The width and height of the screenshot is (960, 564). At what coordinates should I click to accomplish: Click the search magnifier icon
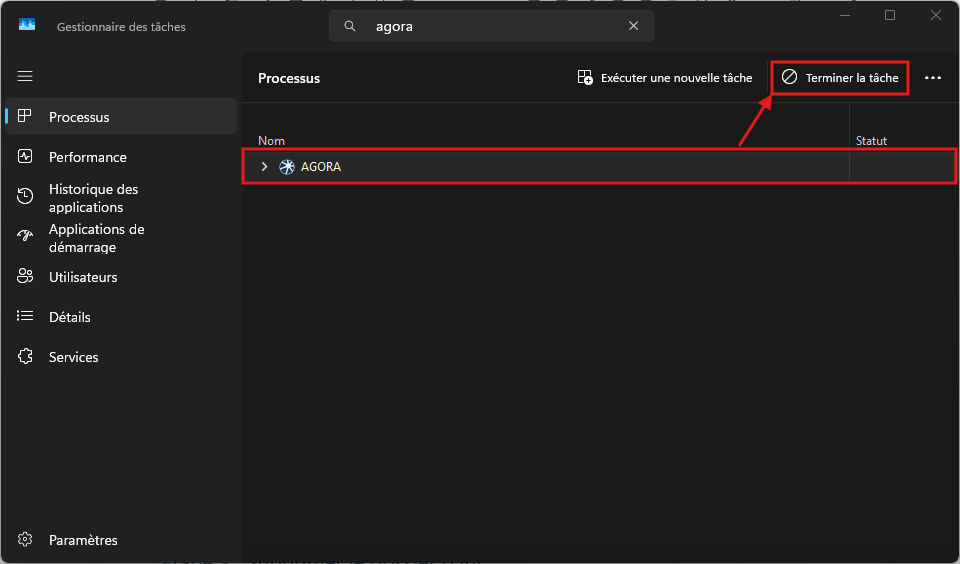pyautogui.click(x=350, y=26)
